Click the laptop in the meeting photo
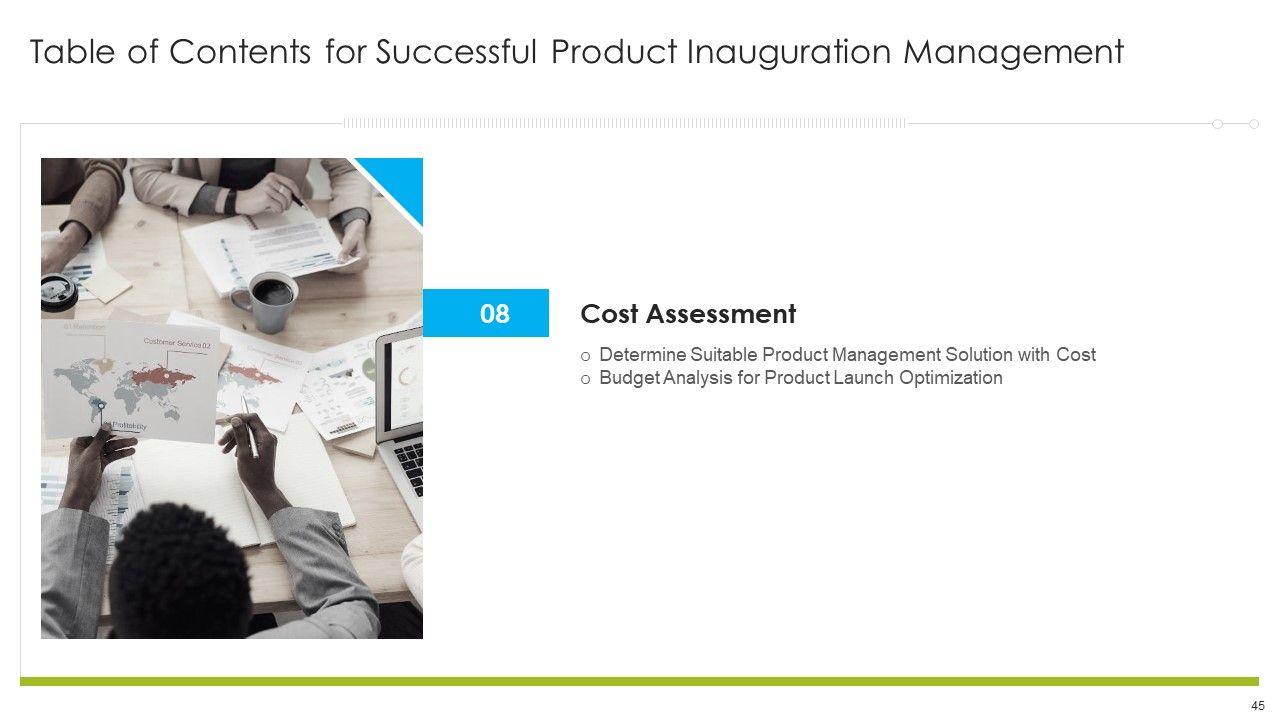Image resolution: width=1280 pixels, height=720 pixels. (402, 400)
